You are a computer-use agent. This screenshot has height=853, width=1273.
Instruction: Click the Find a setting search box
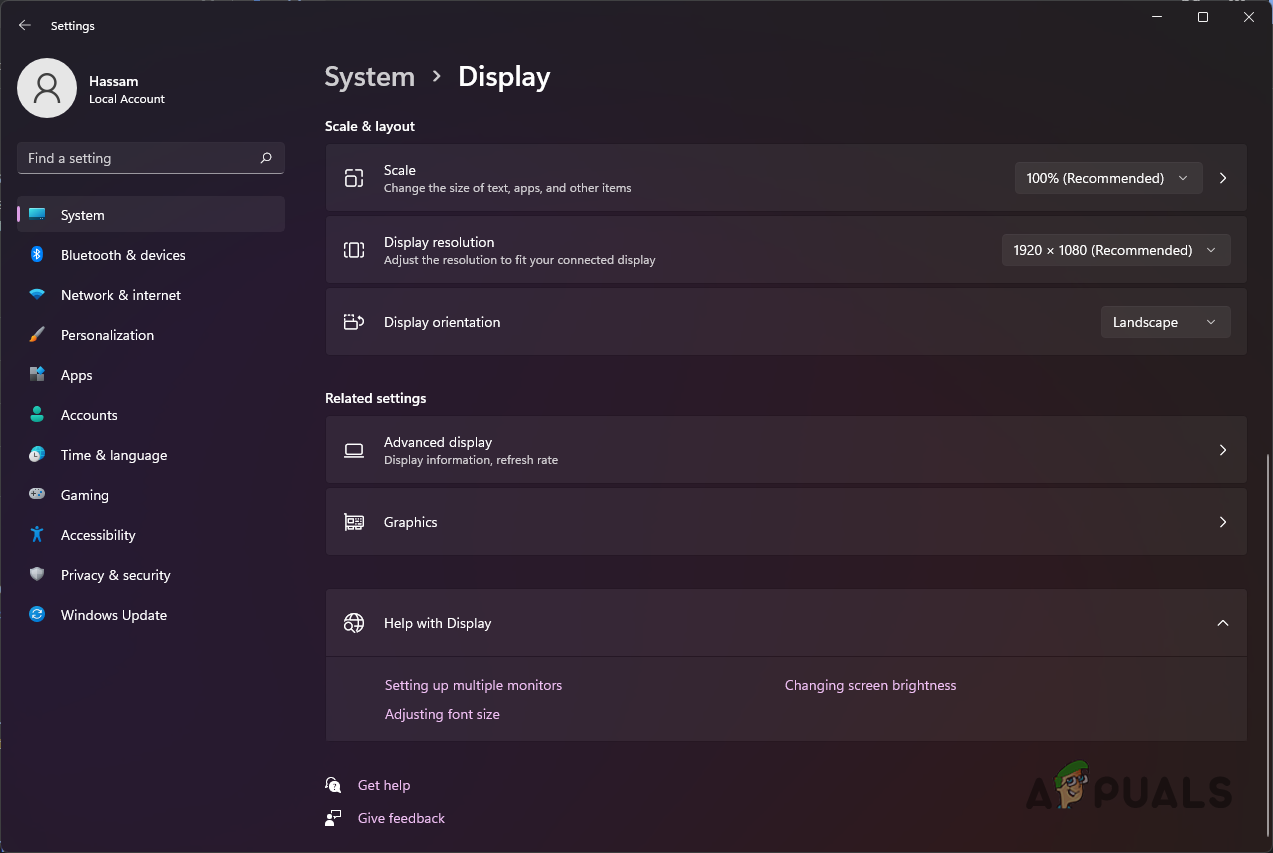(x=151, y=158)
